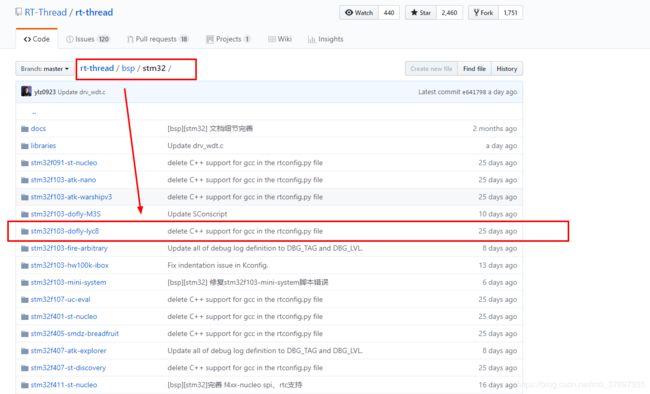Open the stm32f401-st-nucleo folder
The height and width of the screenshot is (394, 650).
64,316
